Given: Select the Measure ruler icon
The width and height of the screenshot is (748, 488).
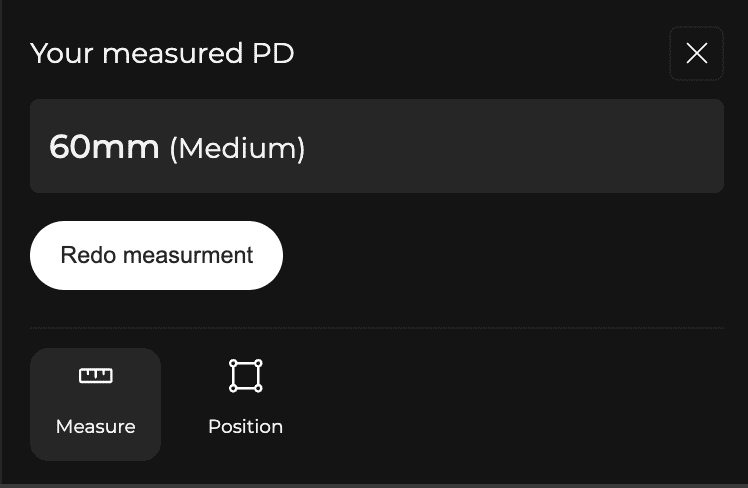Looking at the screenshot, I should pos(96,376).
